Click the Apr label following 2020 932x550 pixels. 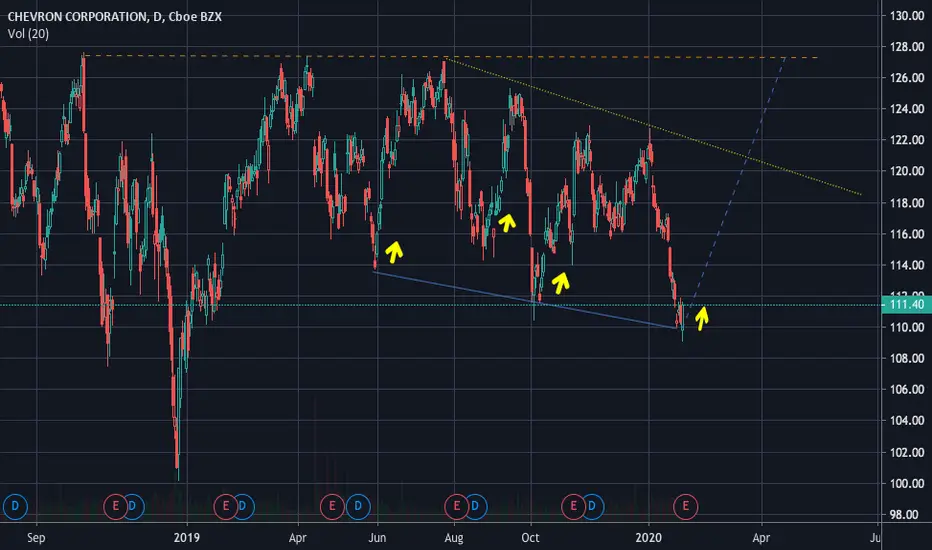click(x=761, y=538)
